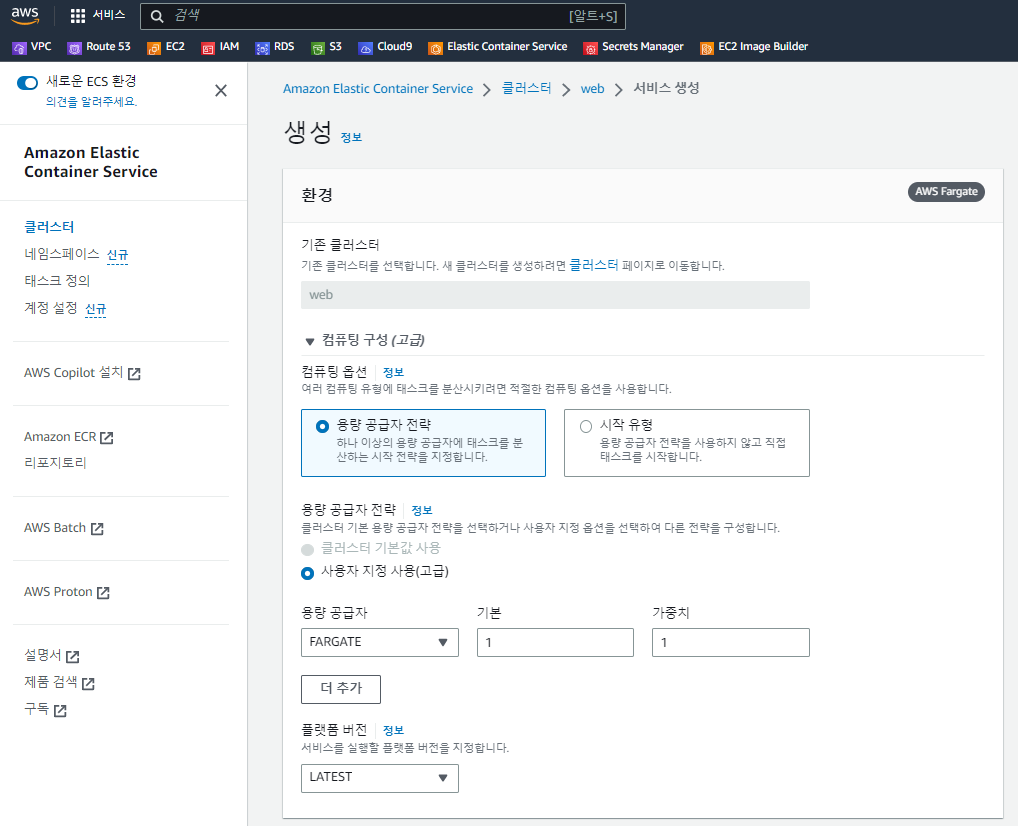Open 계정 설정 in side navigation

[51, 308]
